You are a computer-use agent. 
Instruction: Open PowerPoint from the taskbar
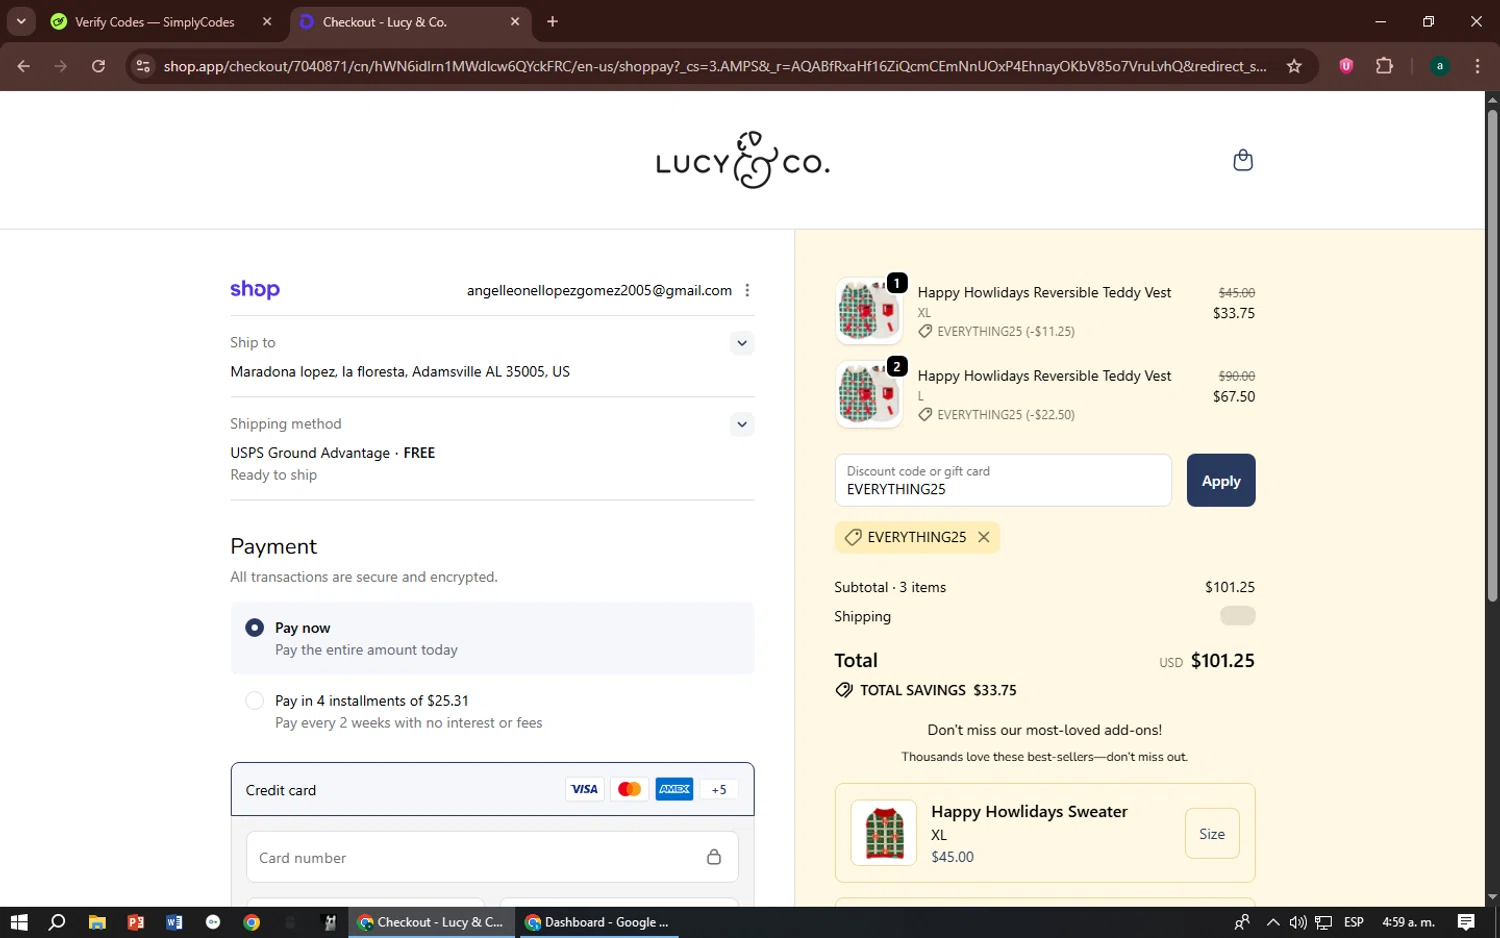136,922
